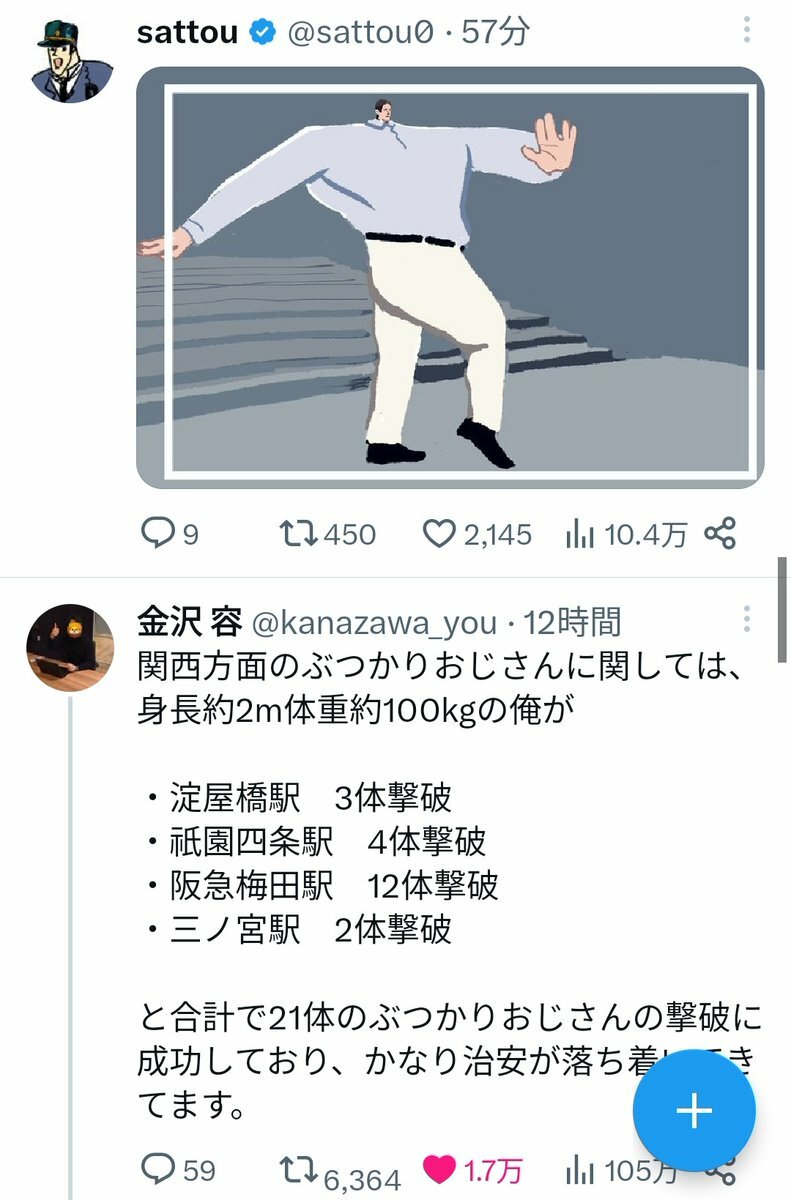This screenshot has height=1200, width=791.
Task: Open 金沢 容's profile avatar
Action: [68, 647]
